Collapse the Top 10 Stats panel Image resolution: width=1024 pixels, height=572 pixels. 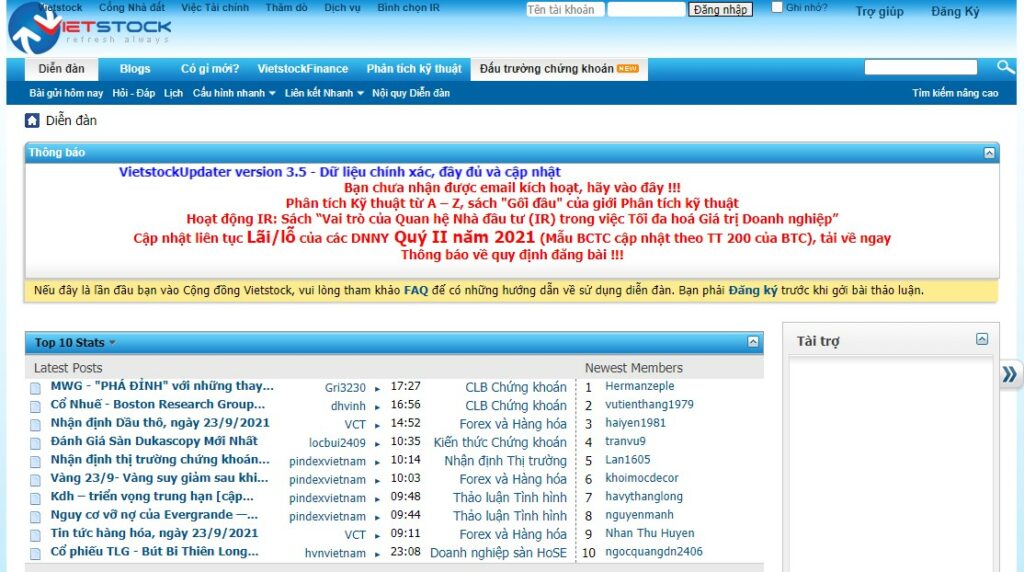tap(753, 342)
